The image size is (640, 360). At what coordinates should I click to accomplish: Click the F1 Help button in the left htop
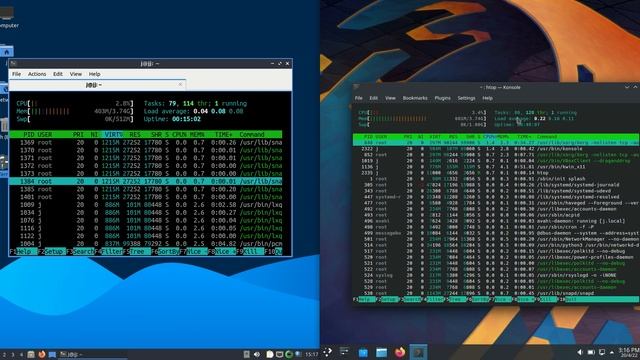tap(23, 251)
